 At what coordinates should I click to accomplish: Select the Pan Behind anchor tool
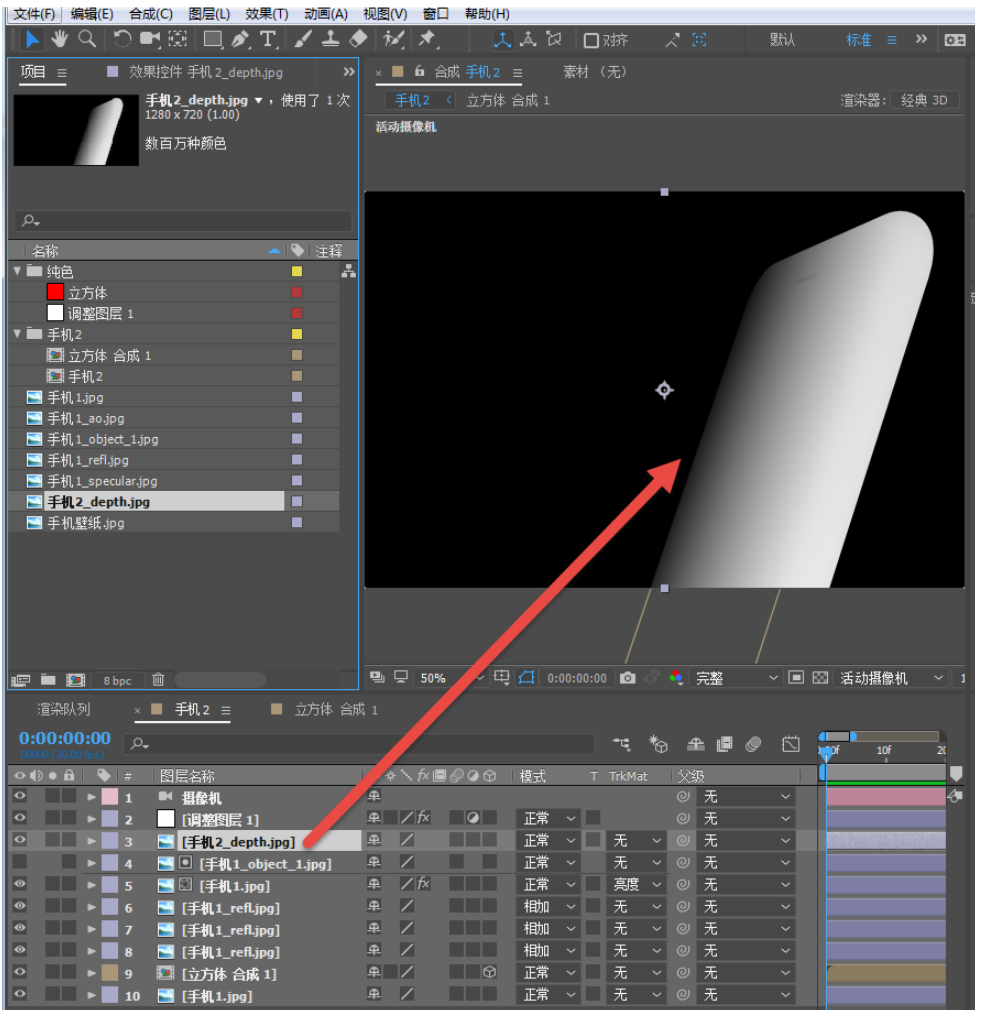(177, 39)
